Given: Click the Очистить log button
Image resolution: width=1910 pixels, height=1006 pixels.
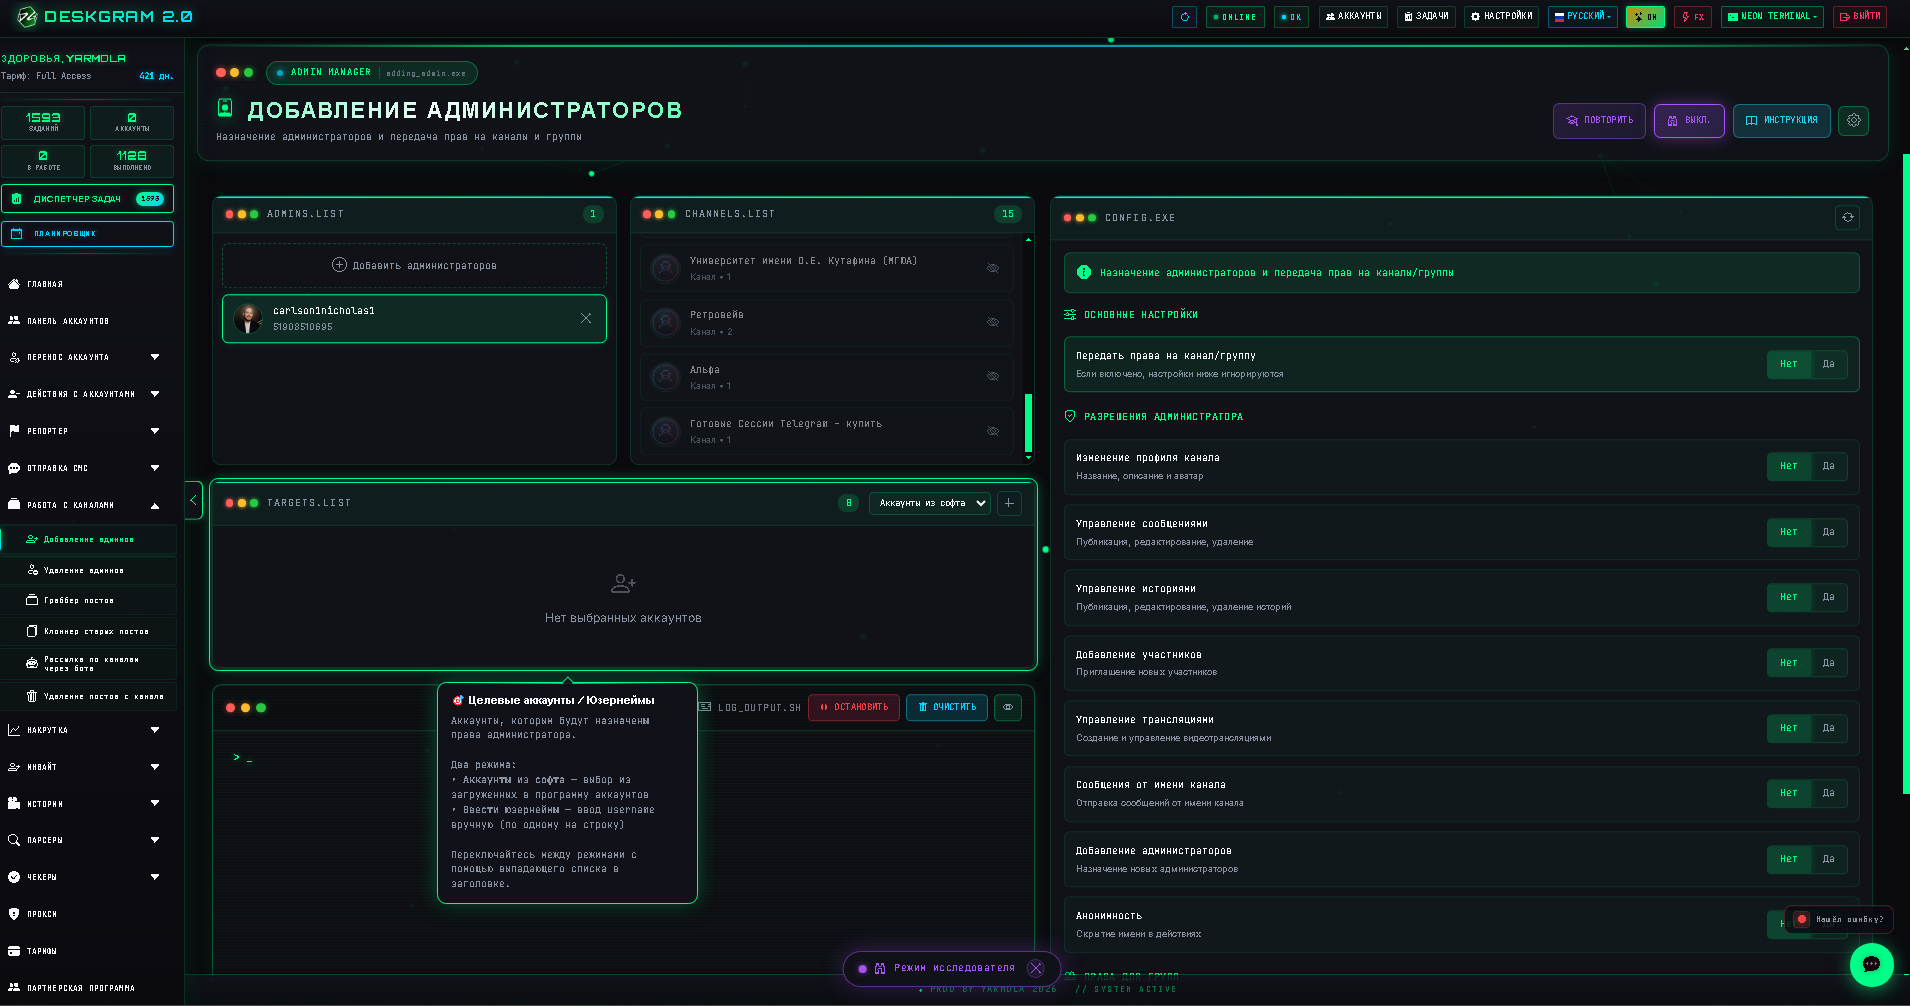Looking at the screenshot, I should coord(947,708).
